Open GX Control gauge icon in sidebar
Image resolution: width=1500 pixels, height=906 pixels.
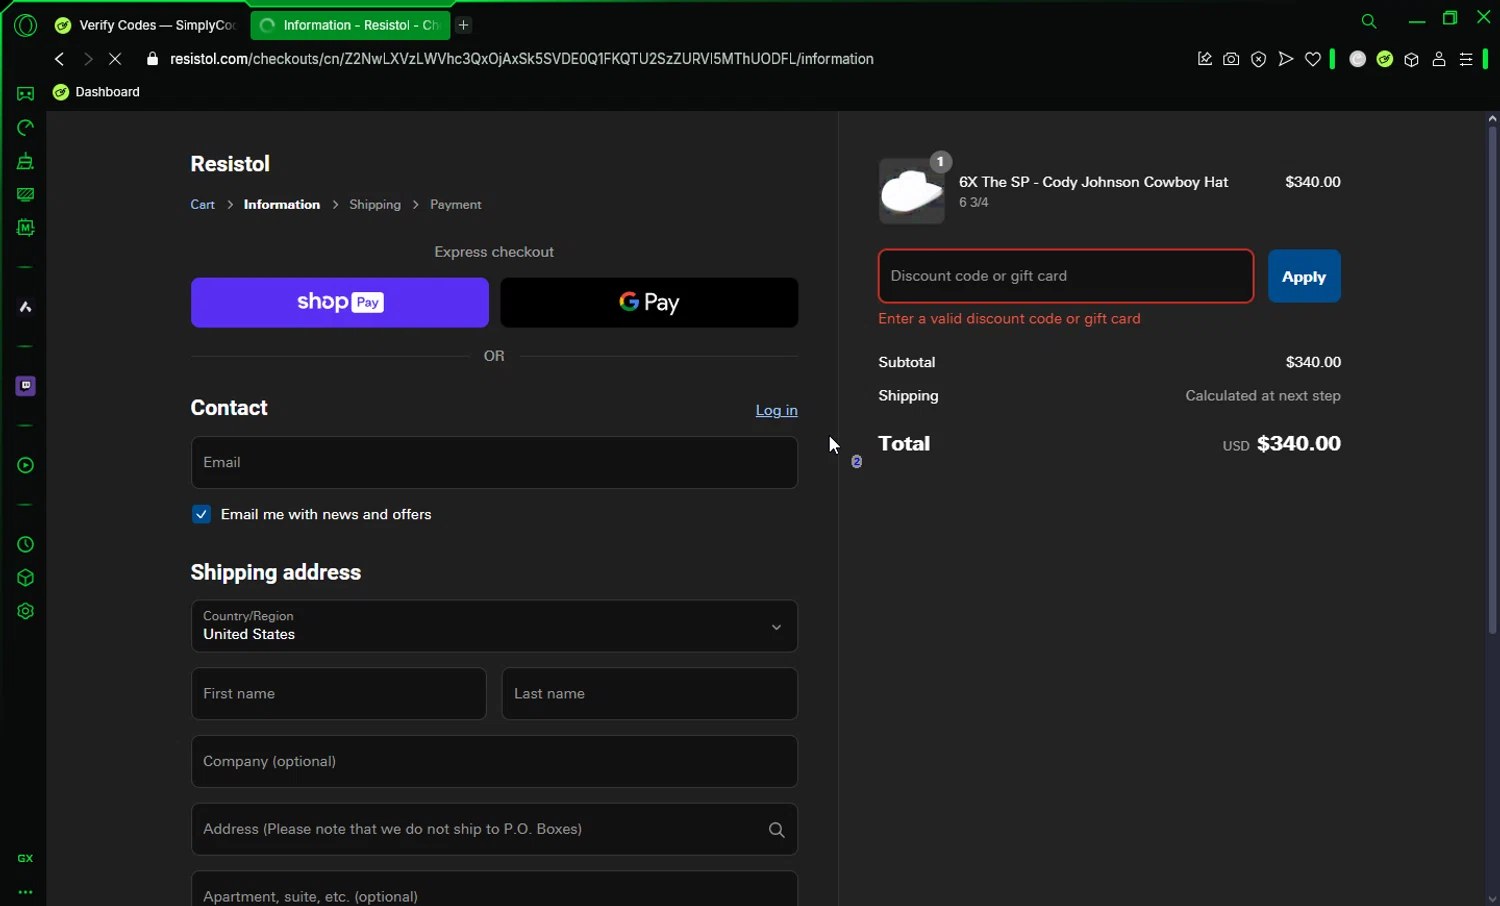click(26, 128)
